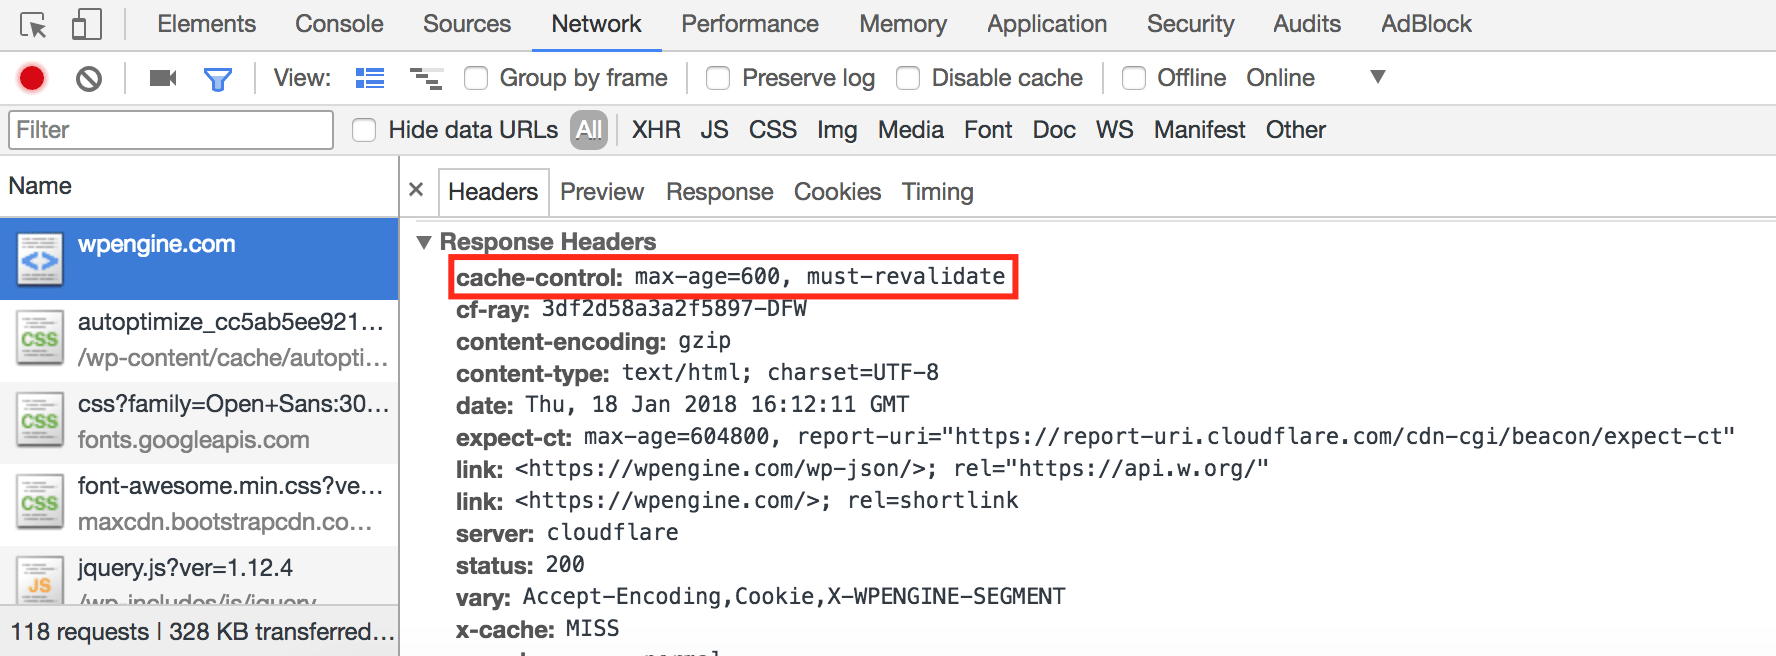Filter requests by XHR type
1776x656 pixels.
click(656, 130)
